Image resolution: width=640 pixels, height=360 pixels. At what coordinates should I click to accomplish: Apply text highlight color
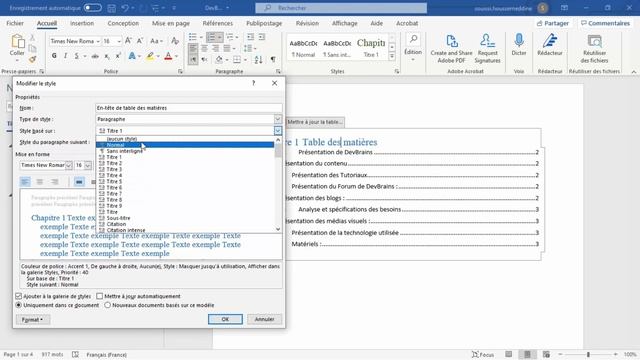click(x=150, y=56)
